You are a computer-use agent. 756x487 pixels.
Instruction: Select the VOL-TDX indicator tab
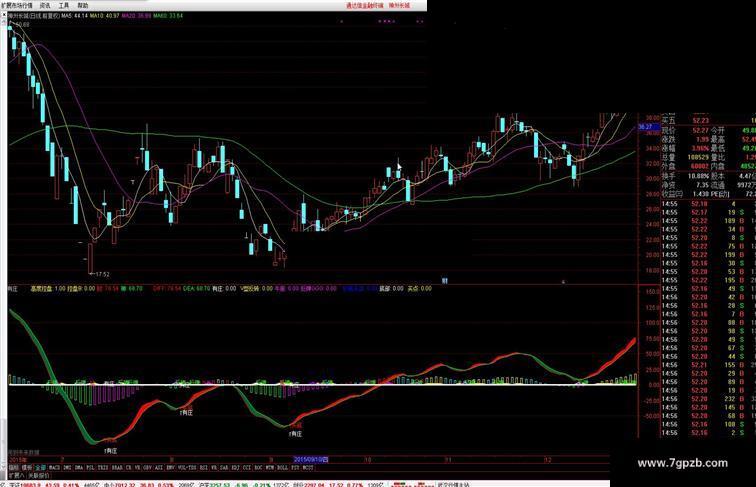tap(187, 468)
